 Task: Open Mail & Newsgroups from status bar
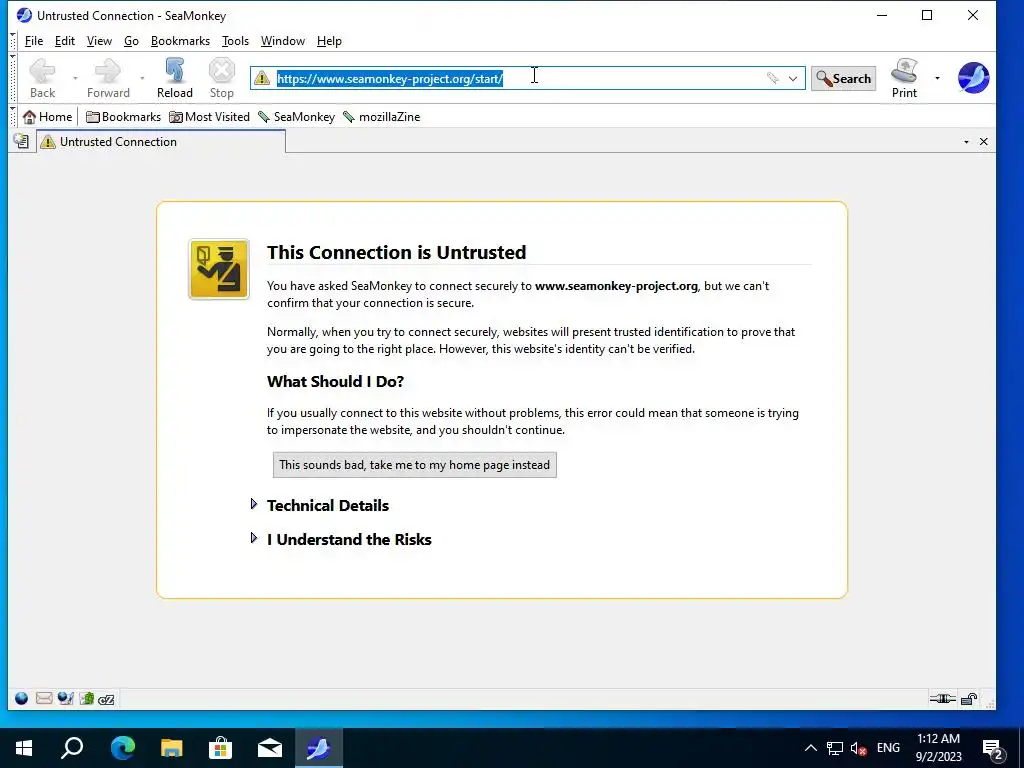pos(44,699)
